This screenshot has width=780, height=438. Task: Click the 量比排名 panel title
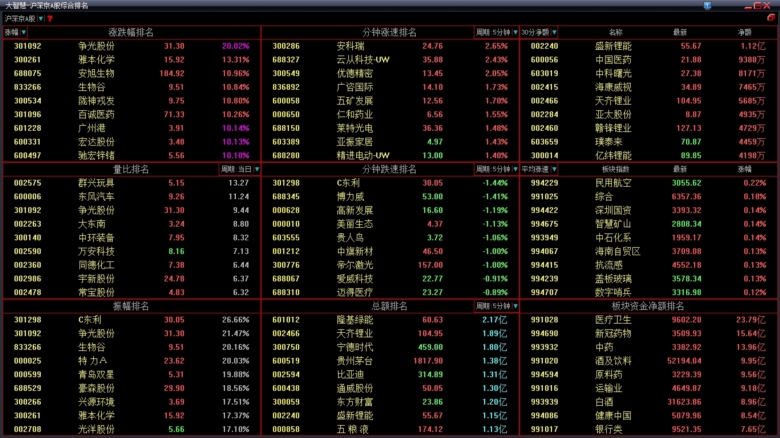coord(131,169)
